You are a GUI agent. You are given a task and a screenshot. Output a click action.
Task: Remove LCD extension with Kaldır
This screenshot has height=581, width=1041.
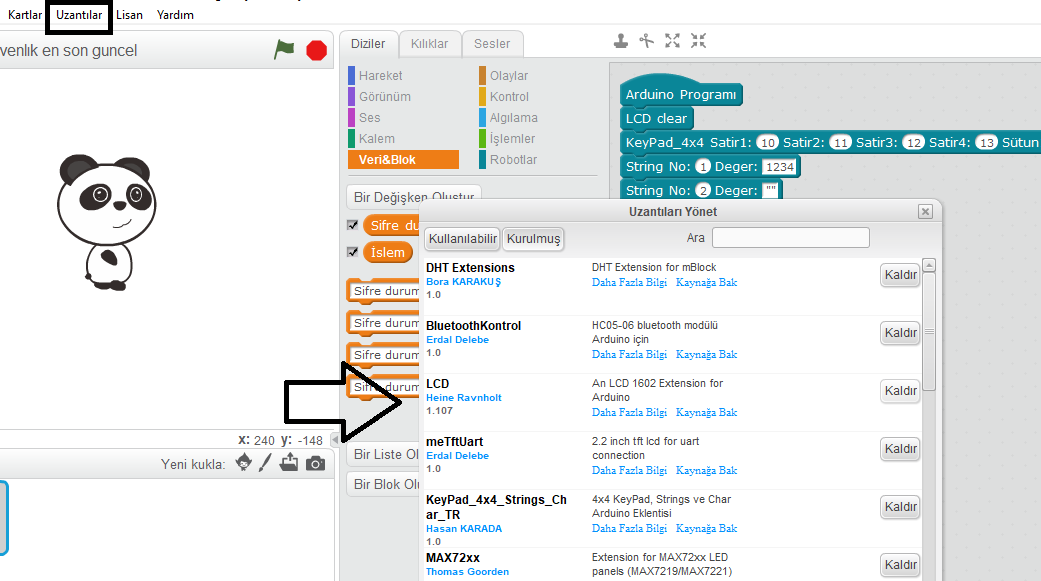click(x=900, y=391)
